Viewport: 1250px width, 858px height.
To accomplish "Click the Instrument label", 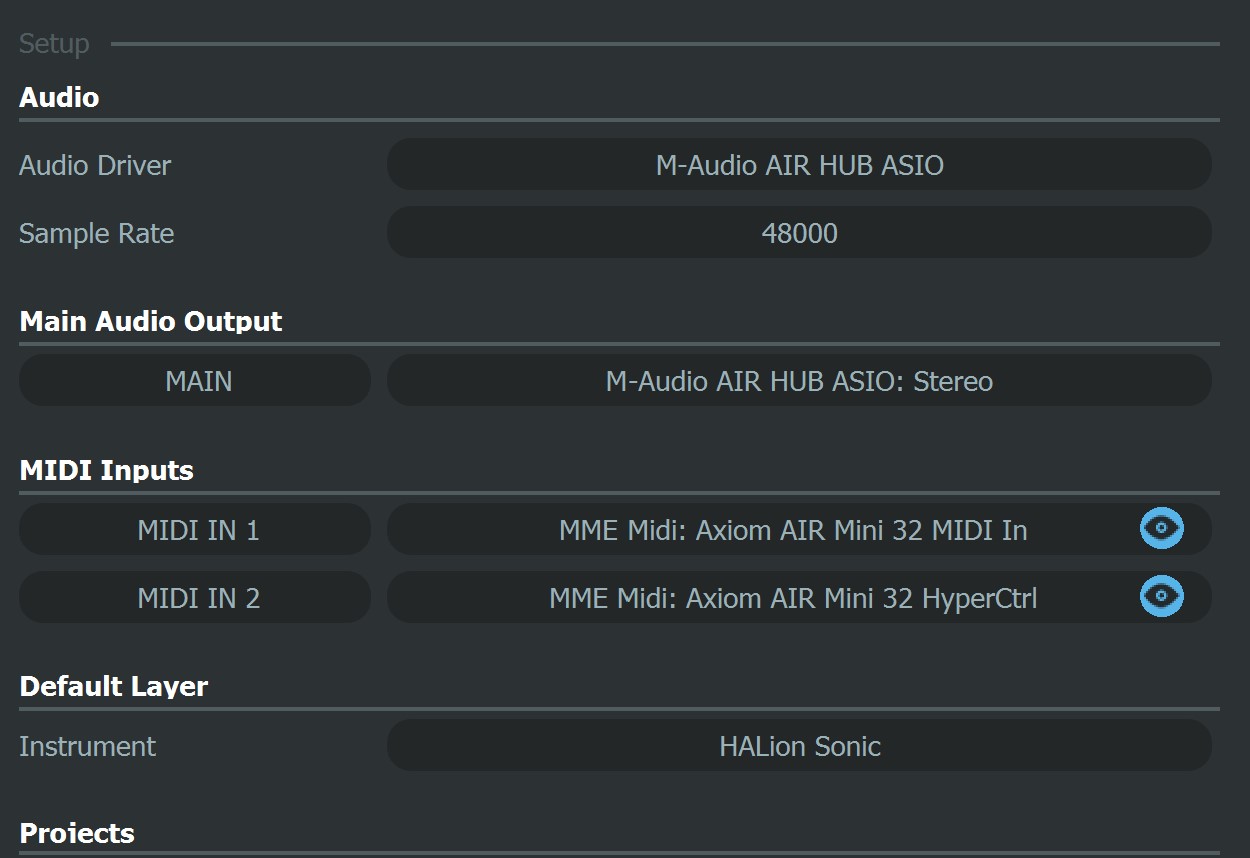I will pyautogui.click(x=88, y=746).
